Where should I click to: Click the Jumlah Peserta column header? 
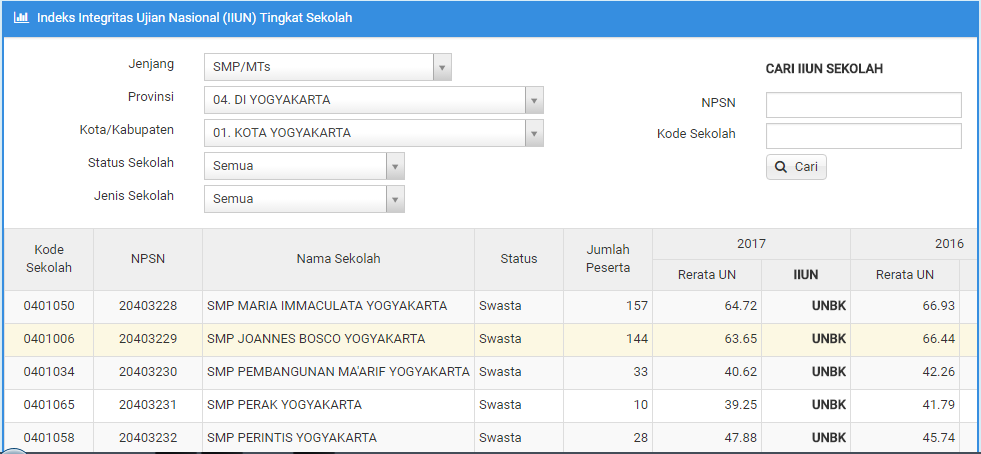click(607, 259)
